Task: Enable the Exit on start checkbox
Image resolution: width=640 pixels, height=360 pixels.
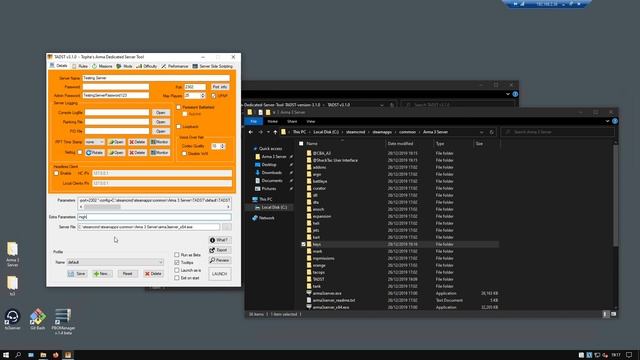Action: click(177, 278)
